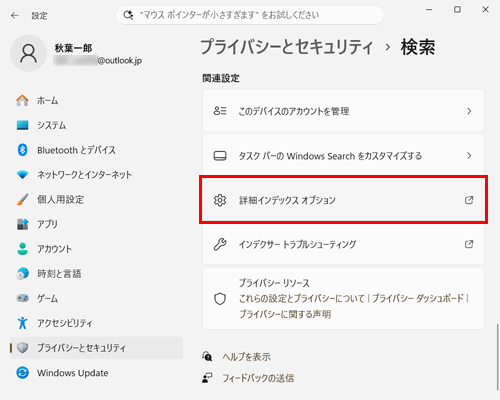Click the back arrow icon
The image size is (500, 400).
tap(15, 15)
